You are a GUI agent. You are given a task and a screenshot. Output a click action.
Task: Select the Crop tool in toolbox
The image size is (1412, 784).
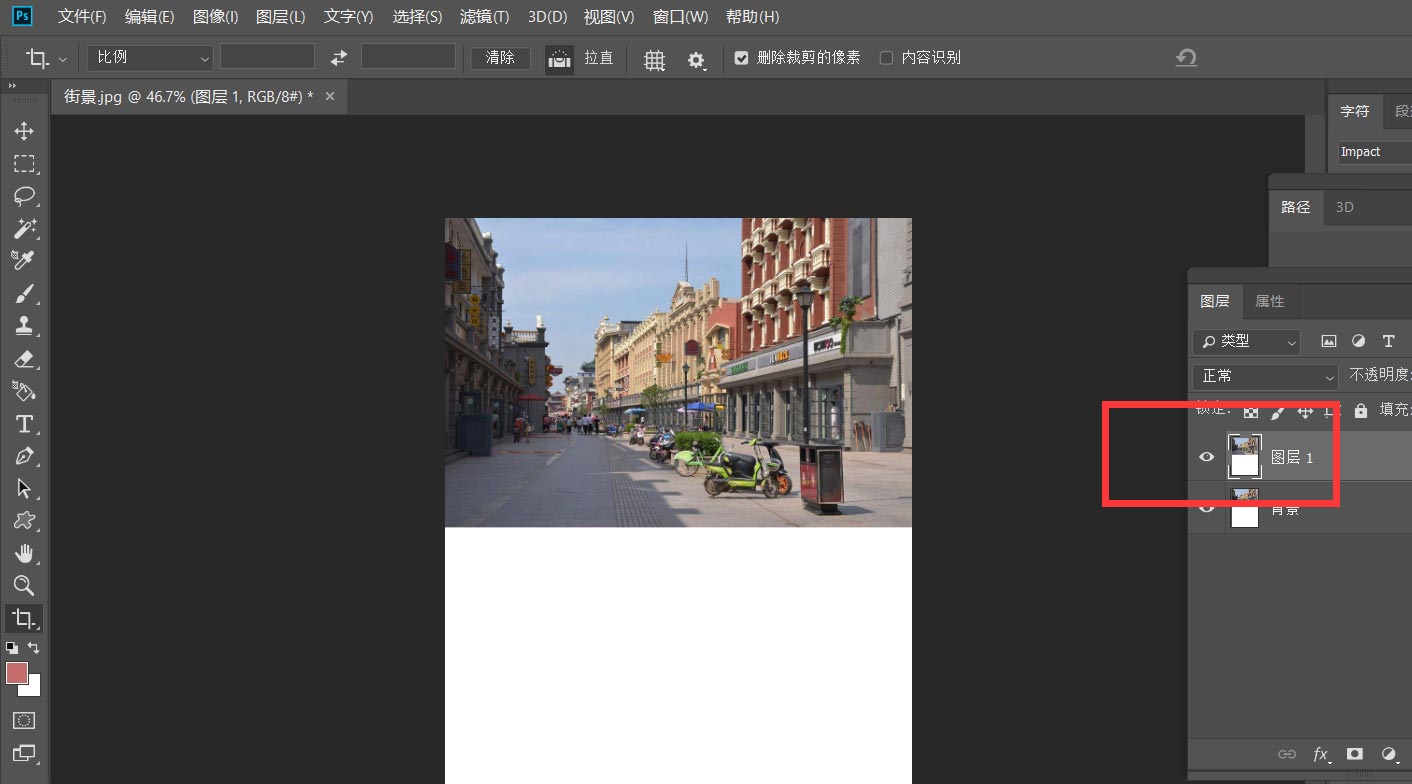pyautogui.click(x=24, y=618)
